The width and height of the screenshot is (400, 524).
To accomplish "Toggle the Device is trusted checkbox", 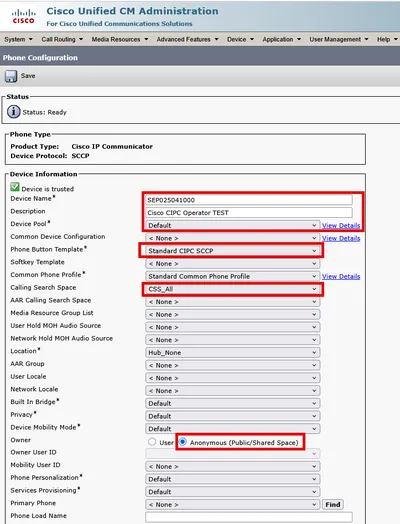I will tap(15, 187).
